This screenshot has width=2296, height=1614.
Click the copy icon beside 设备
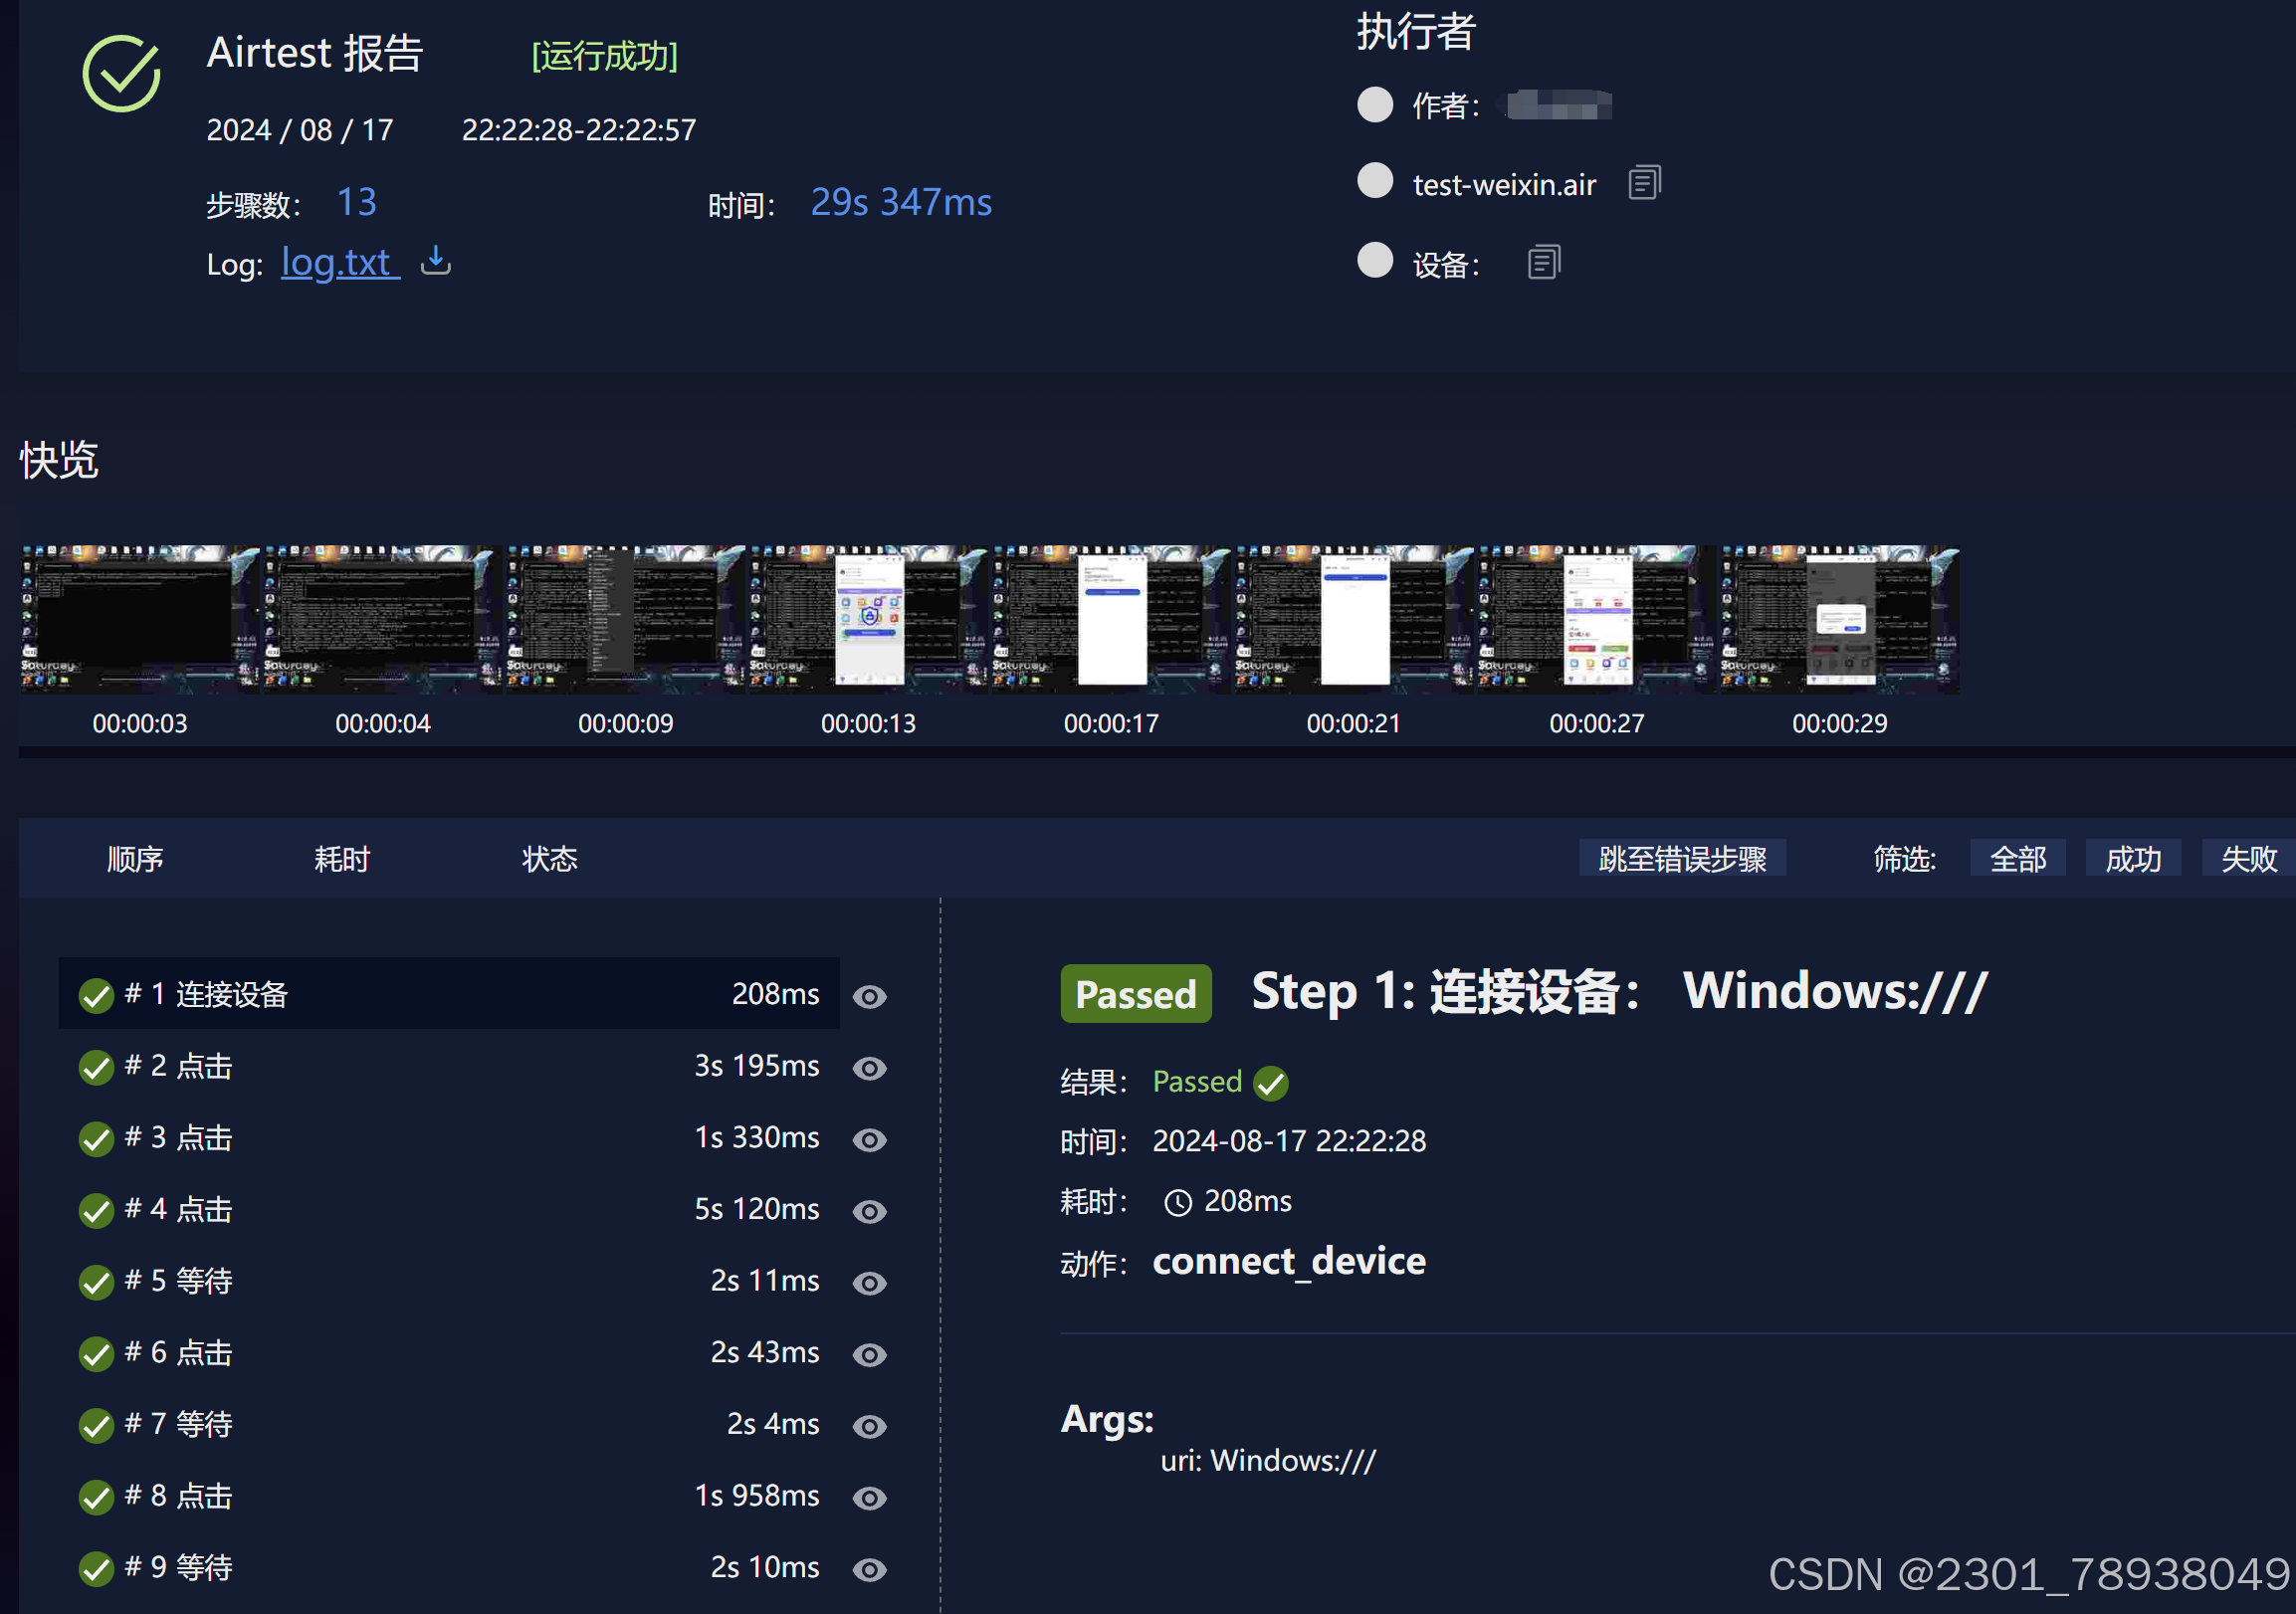tap(1544, 263)
